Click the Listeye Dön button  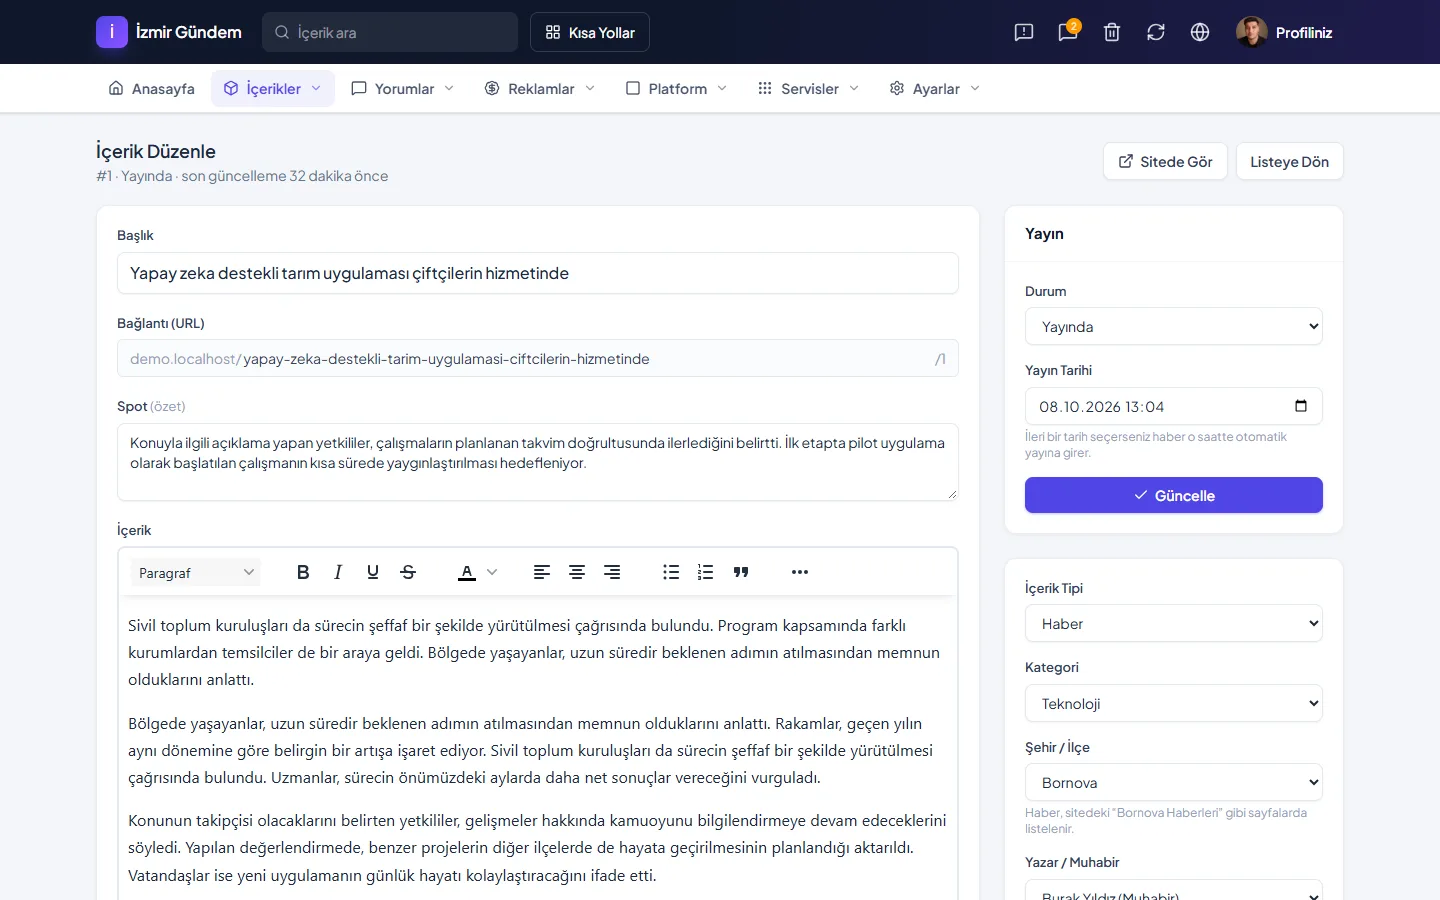1290,162
